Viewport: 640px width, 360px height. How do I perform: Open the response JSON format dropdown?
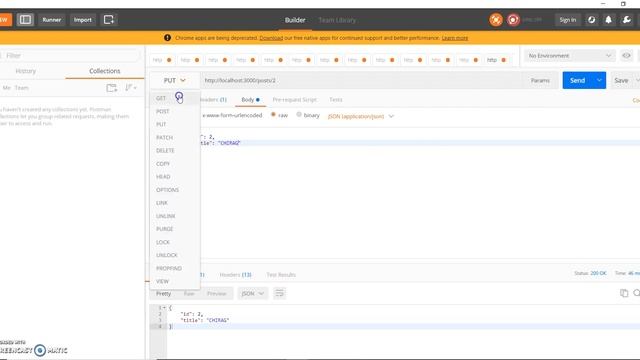click(253, 293)
